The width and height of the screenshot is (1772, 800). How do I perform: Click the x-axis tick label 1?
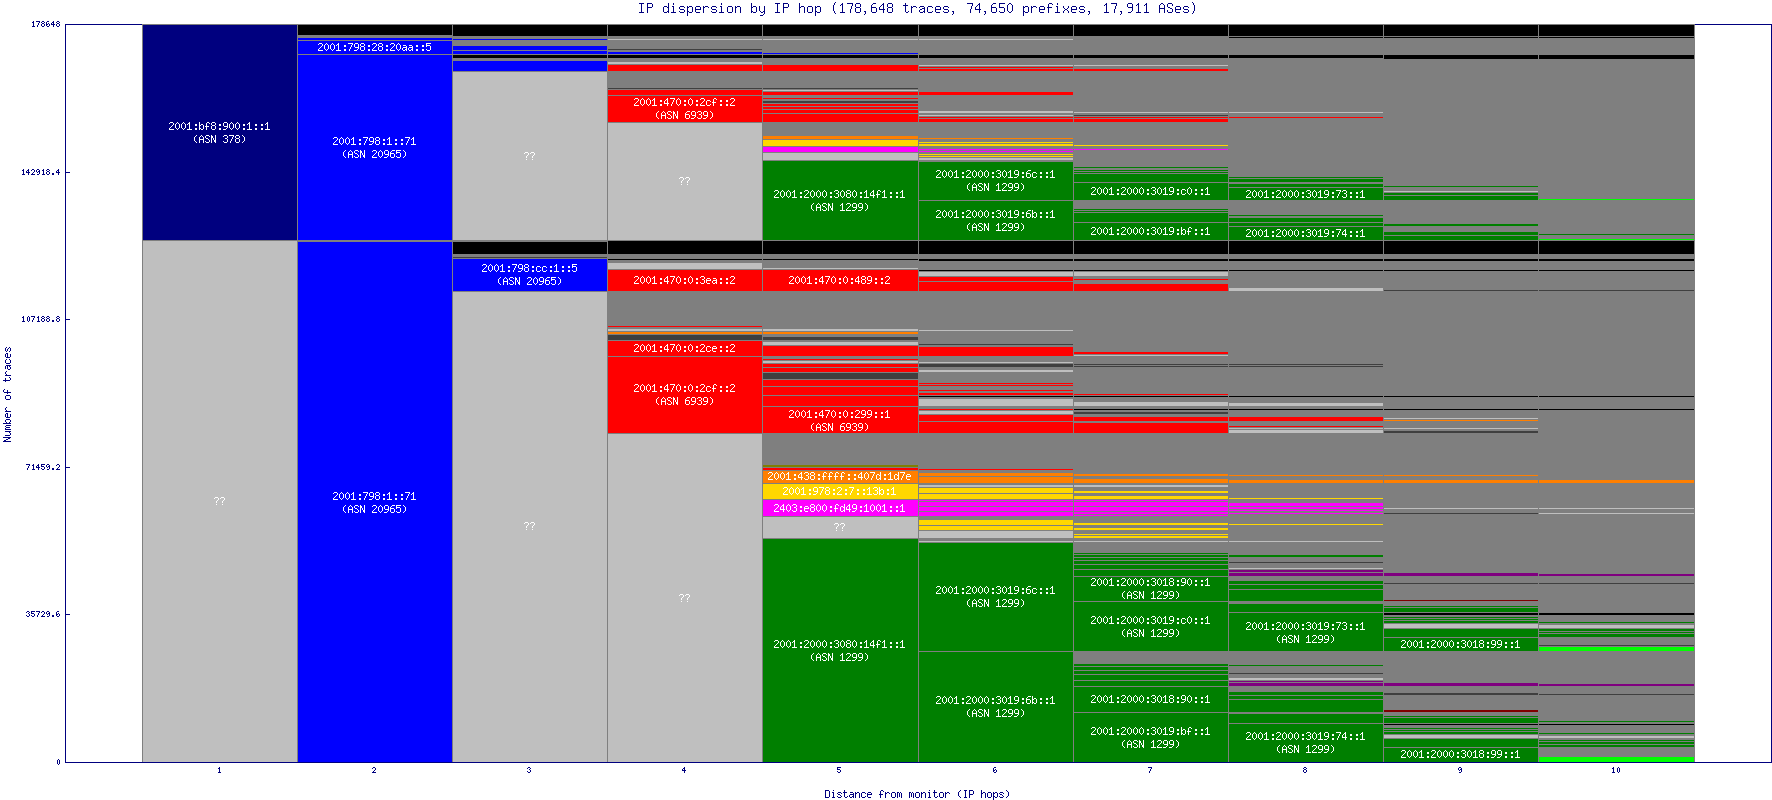point(219,770)
